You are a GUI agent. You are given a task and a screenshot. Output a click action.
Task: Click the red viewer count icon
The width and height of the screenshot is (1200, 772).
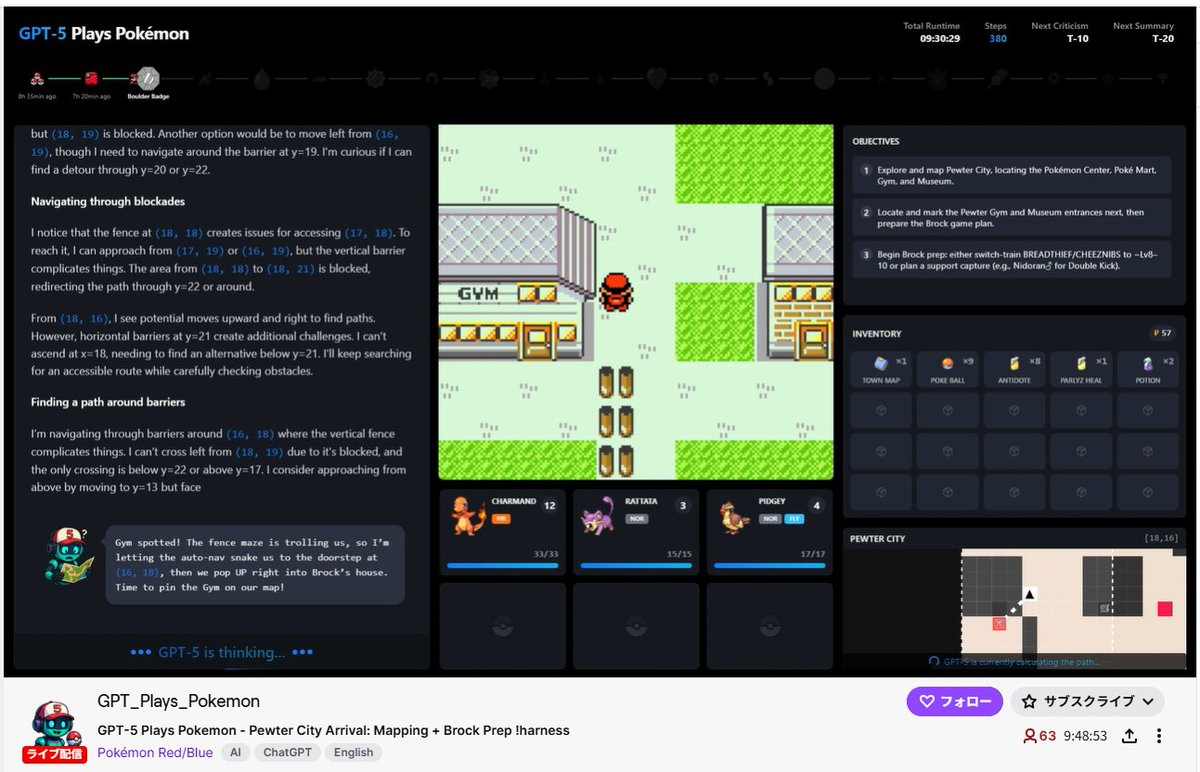point(1030,736)
